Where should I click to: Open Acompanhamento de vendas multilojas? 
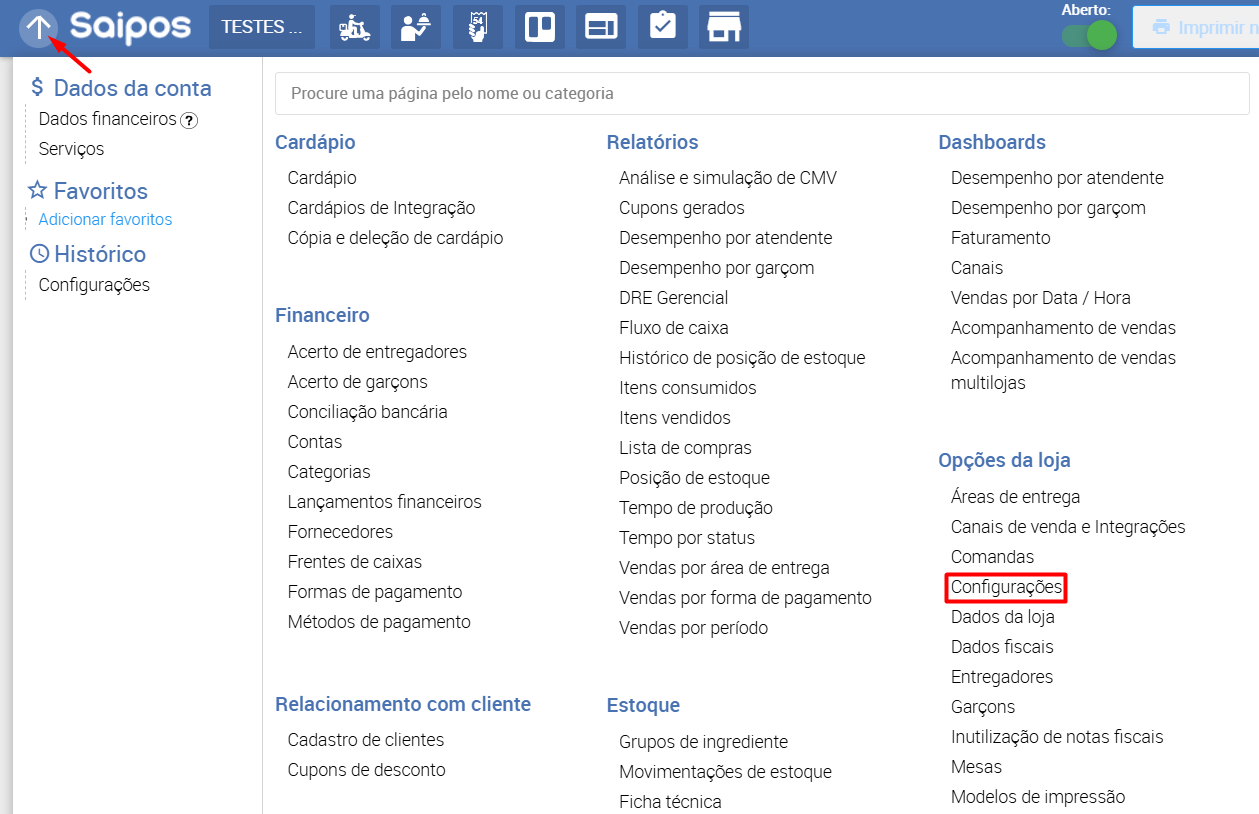click(x=1063, y=370)
